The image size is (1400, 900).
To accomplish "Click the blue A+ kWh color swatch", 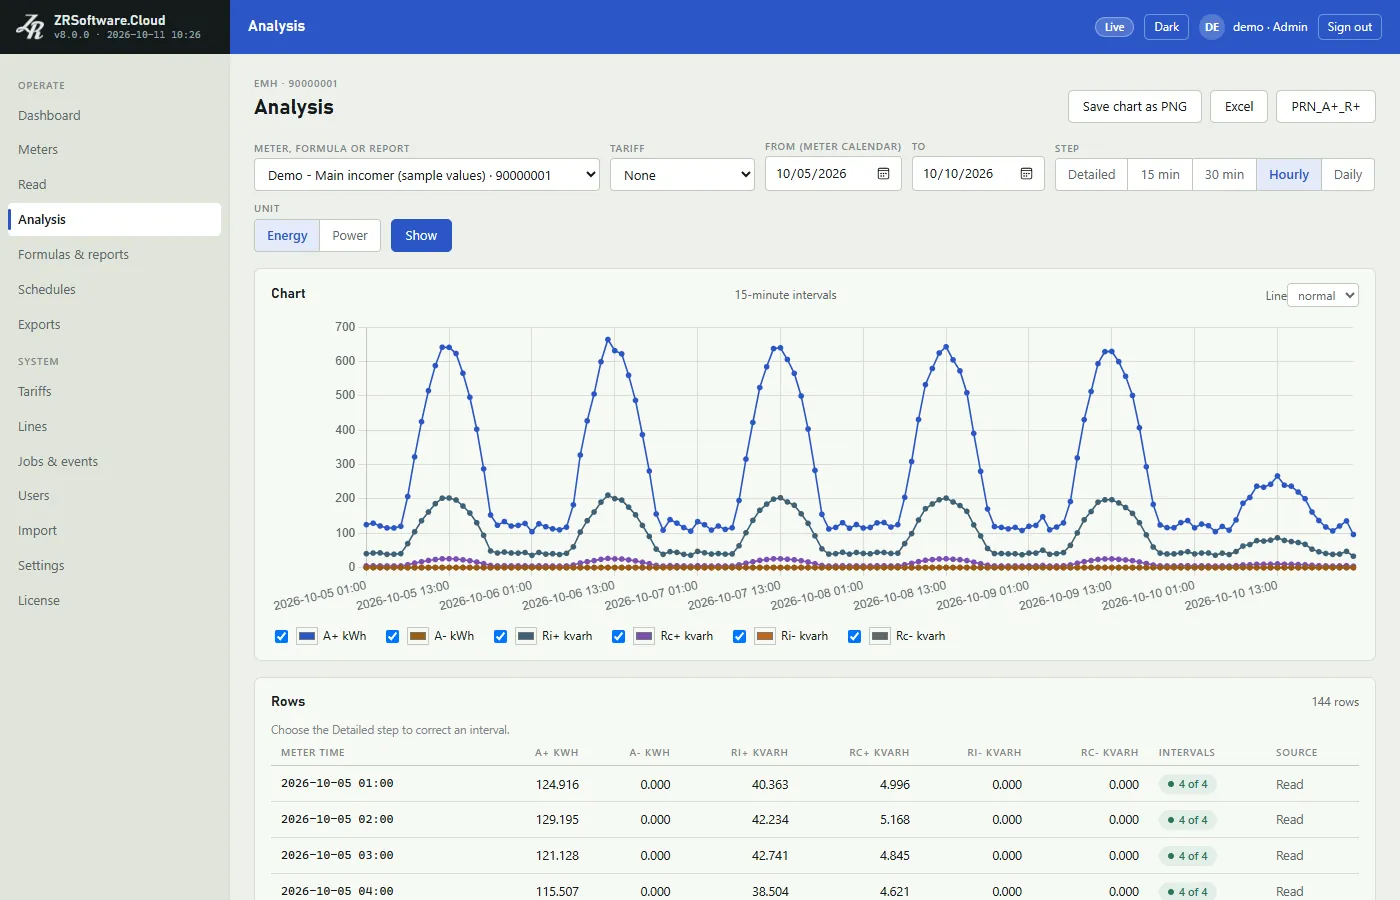I will 307,636.
